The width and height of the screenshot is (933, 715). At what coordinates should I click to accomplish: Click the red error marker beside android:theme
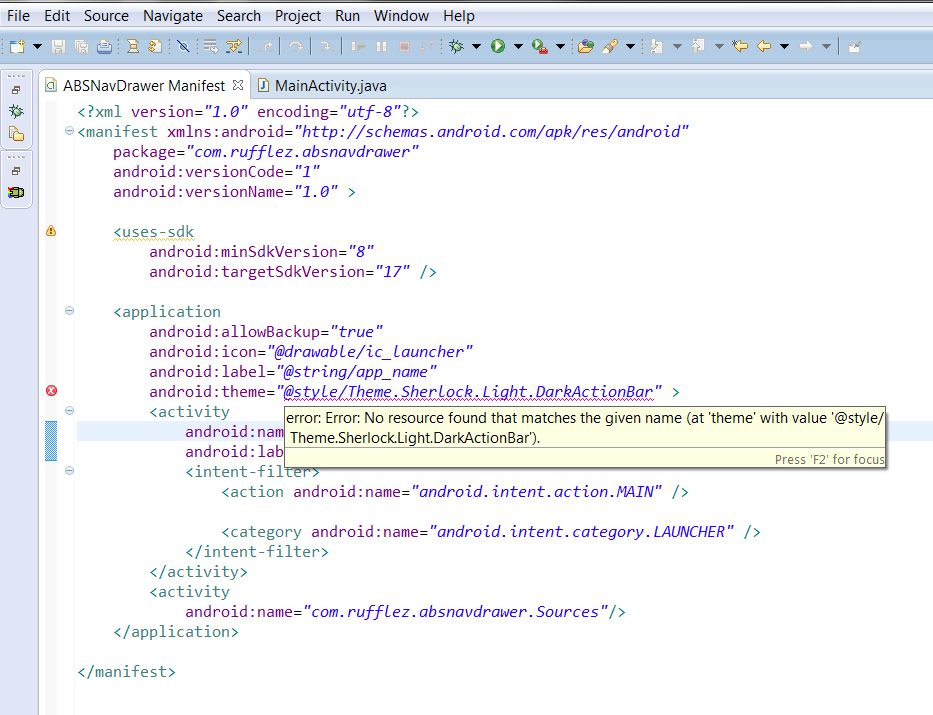(x=51, y=391)
